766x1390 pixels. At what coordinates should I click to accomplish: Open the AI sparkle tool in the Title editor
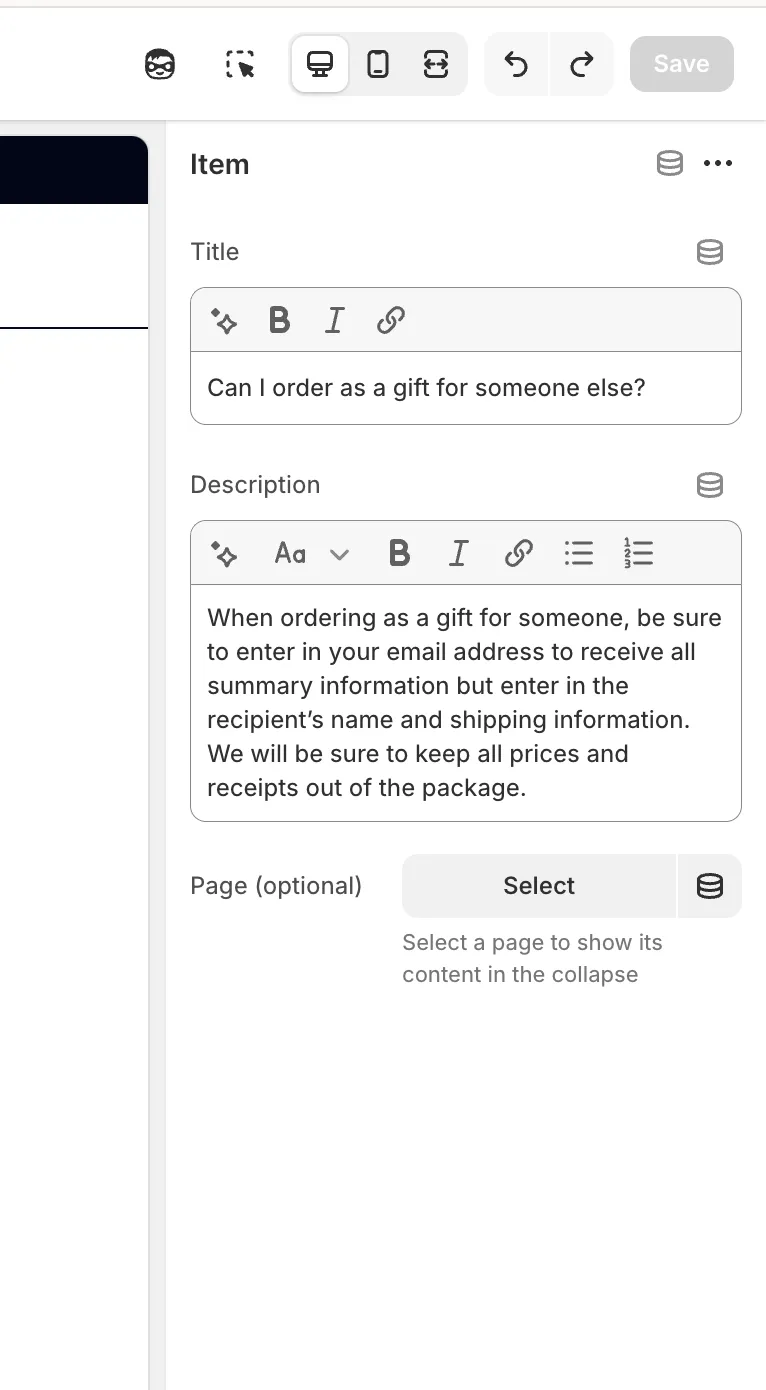point(224,320)
